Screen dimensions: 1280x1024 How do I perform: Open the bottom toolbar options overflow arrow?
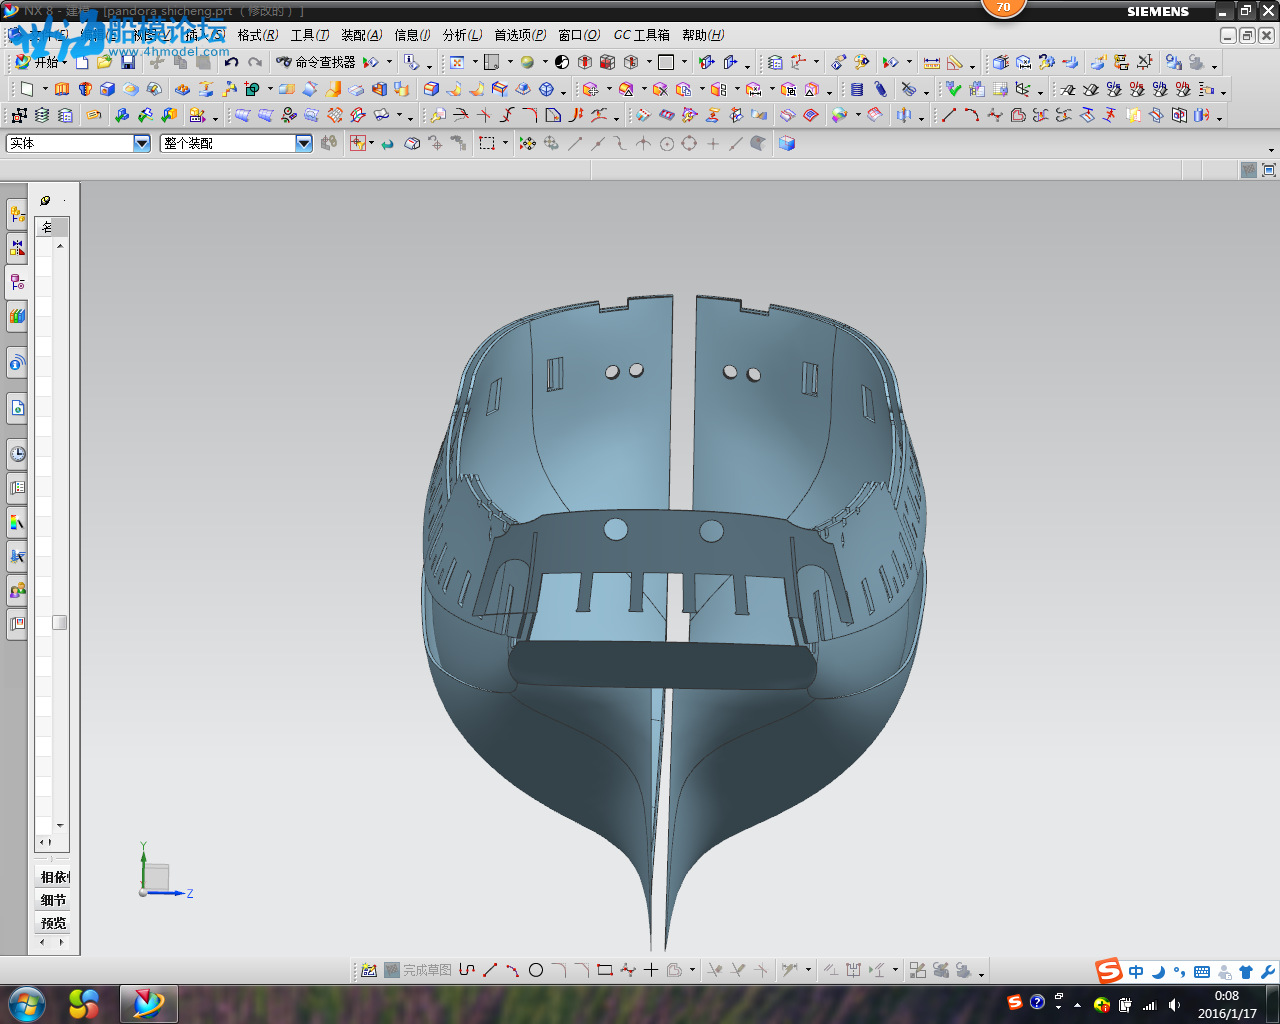tap(982, 973)
